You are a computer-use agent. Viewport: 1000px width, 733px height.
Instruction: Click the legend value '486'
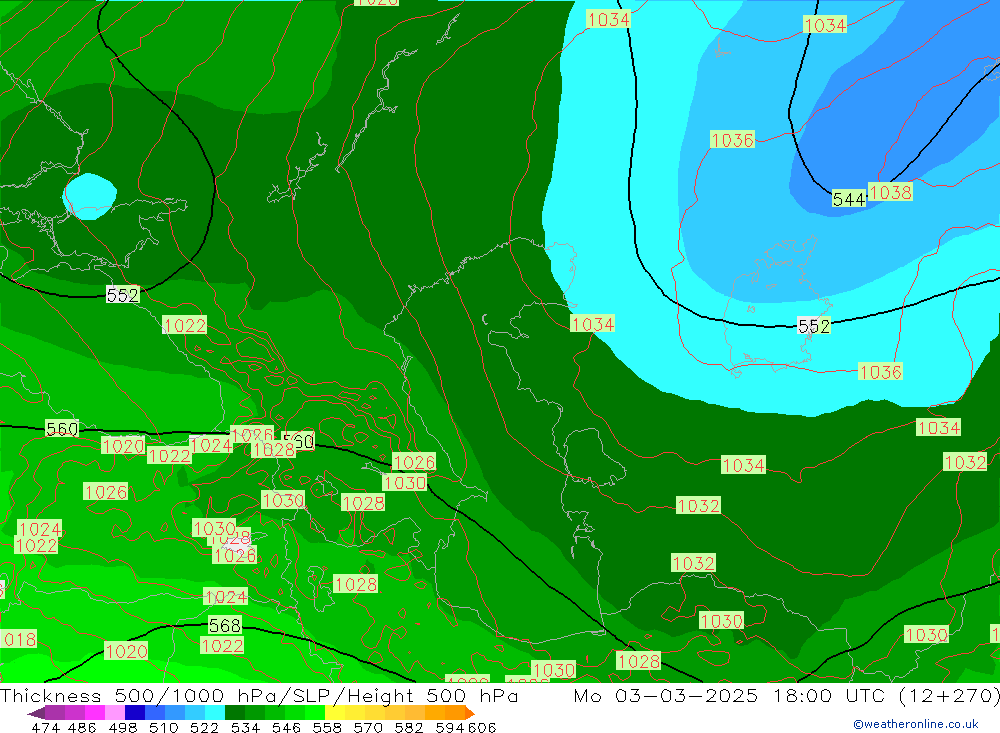click(x=82, y=727)
